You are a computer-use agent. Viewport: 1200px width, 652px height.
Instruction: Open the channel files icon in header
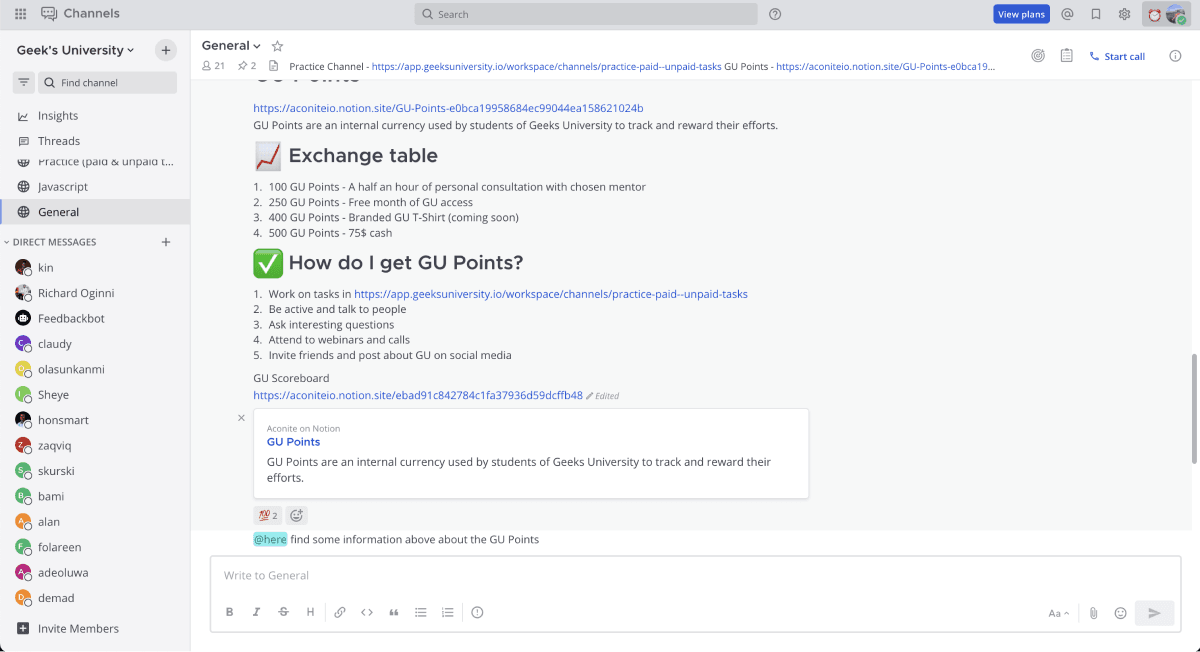coord(274,66)
